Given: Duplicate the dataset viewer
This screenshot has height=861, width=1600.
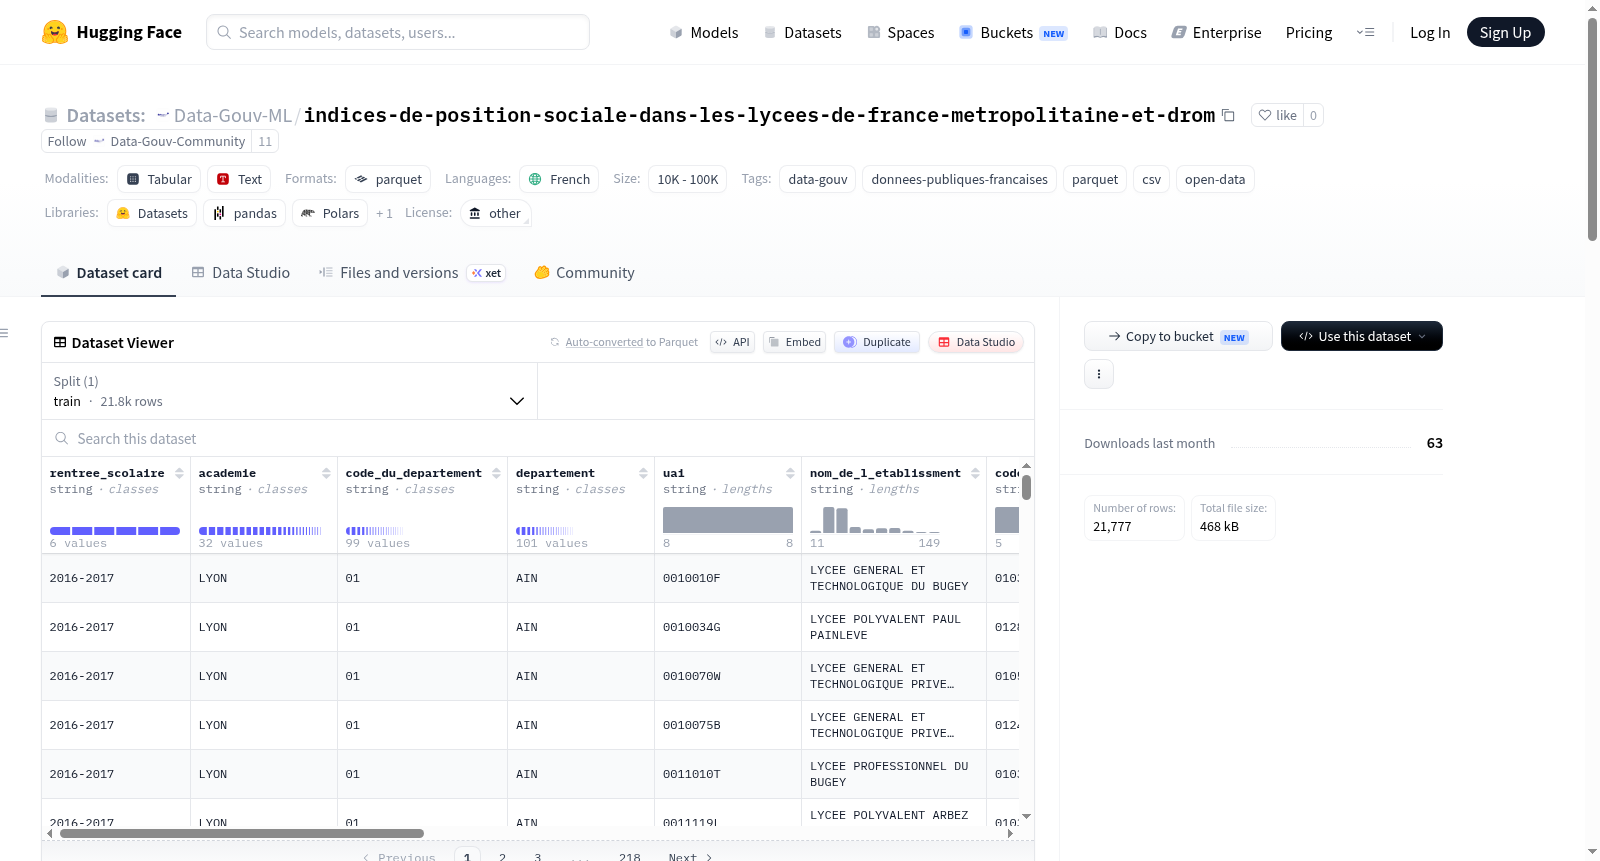Looking at the screenshot, I should click(x=877, y=342).
